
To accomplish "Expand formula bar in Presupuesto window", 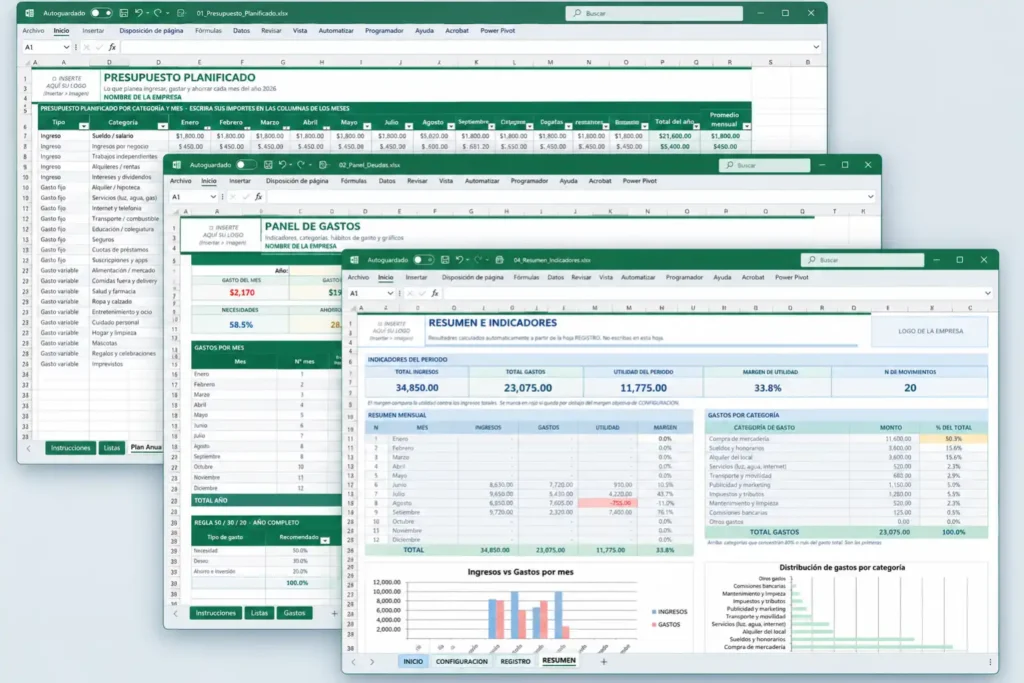I will [816, 47].
